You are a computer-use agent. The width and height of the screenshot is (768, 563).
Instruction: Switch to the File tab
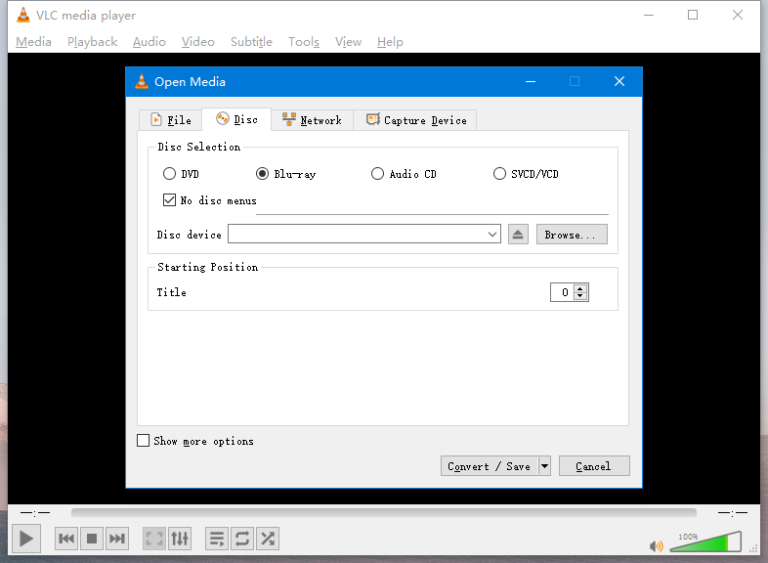coord(170,120)
